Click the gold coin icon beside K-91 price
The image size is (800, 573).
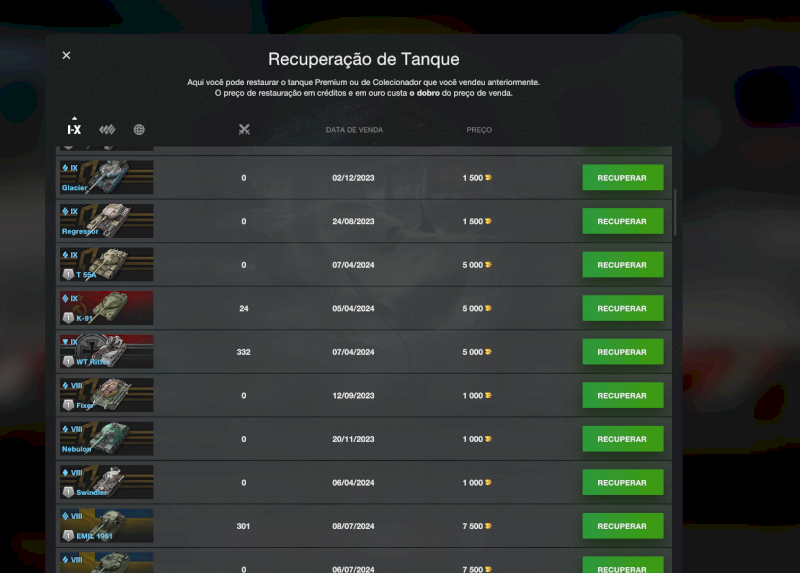(488, 309)
